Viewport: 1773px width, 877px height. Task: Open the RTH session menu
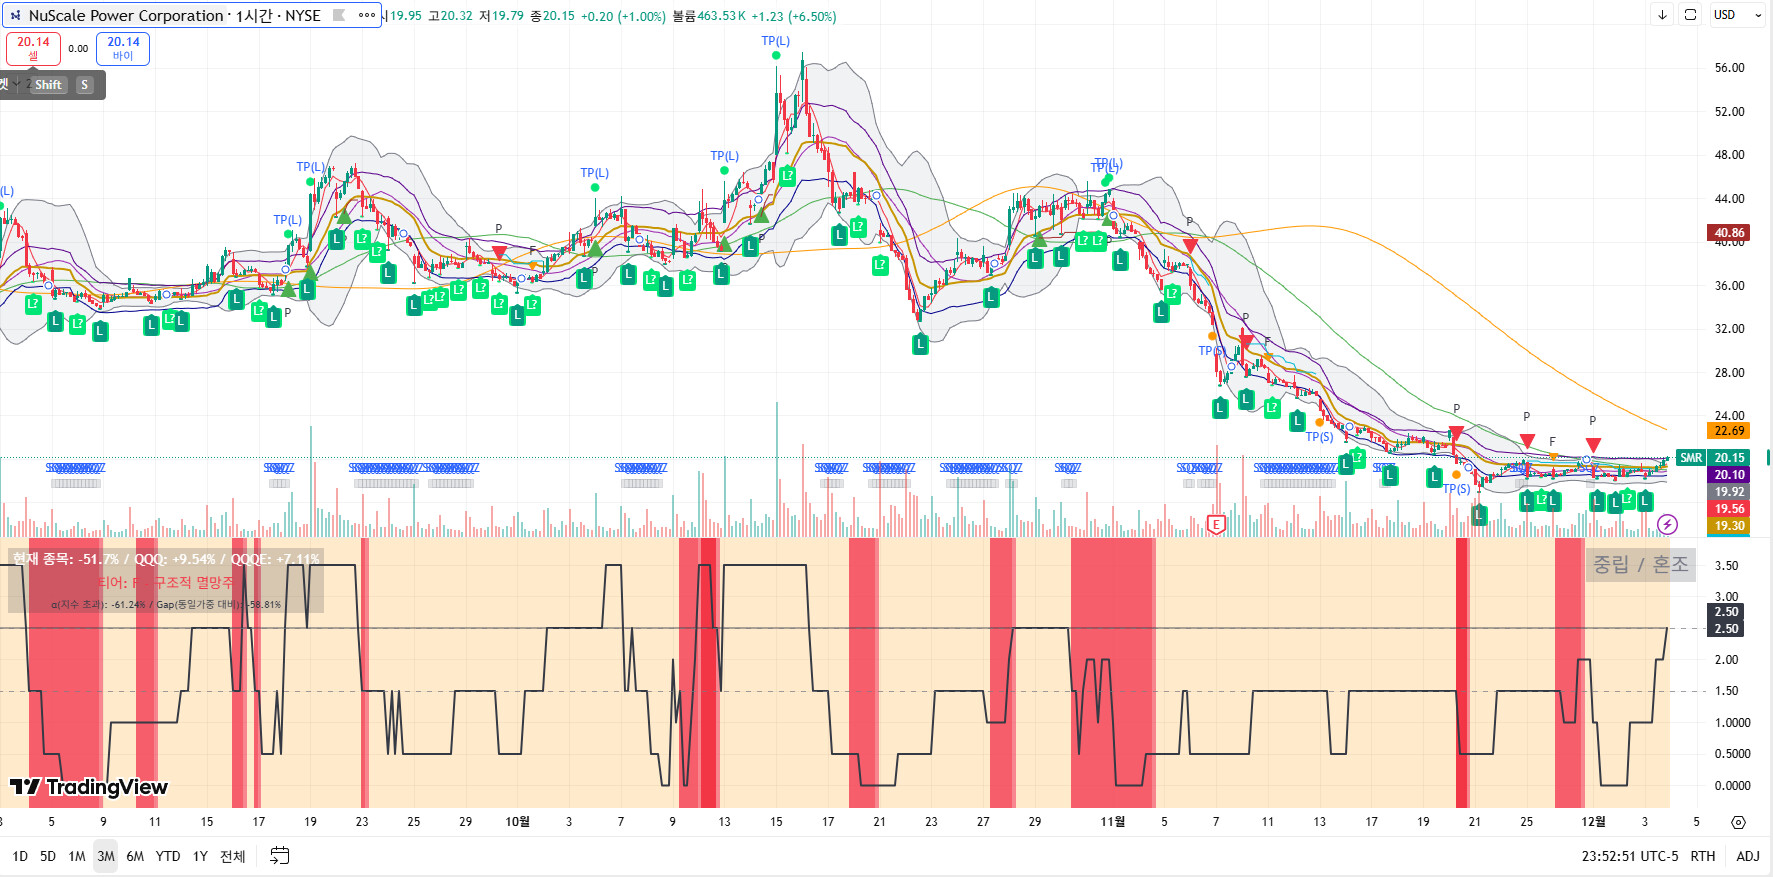1703,856
